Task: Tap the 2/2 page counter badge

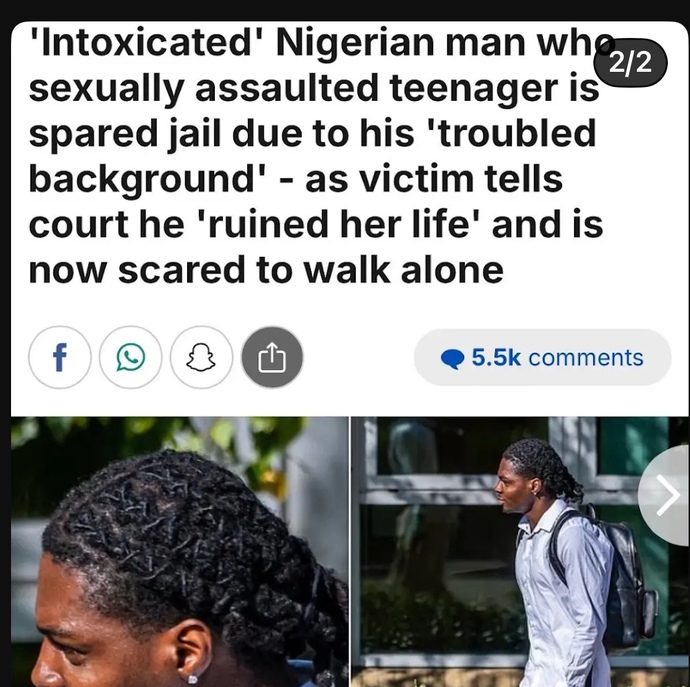Action: tap(630, 63)
